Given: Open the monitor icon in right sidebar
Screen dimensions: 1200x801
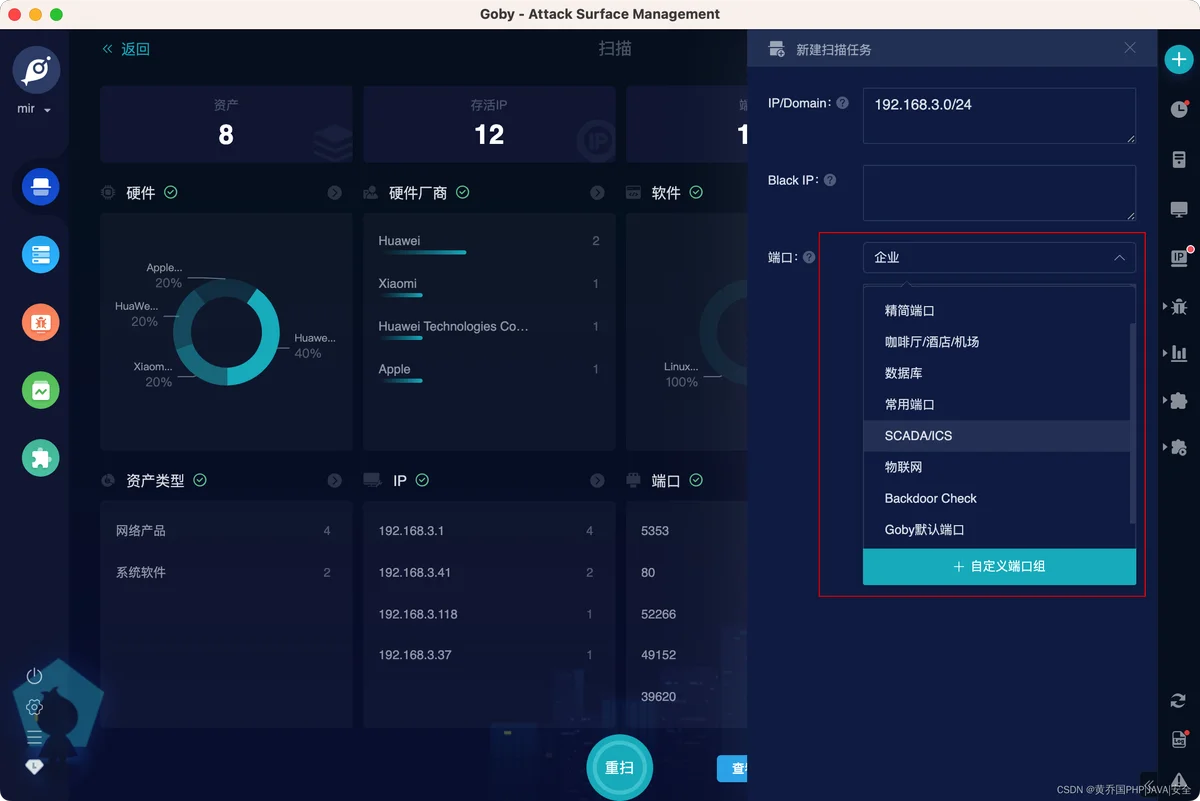Looking at the screenshot, I should click(x=1179, y=210).
